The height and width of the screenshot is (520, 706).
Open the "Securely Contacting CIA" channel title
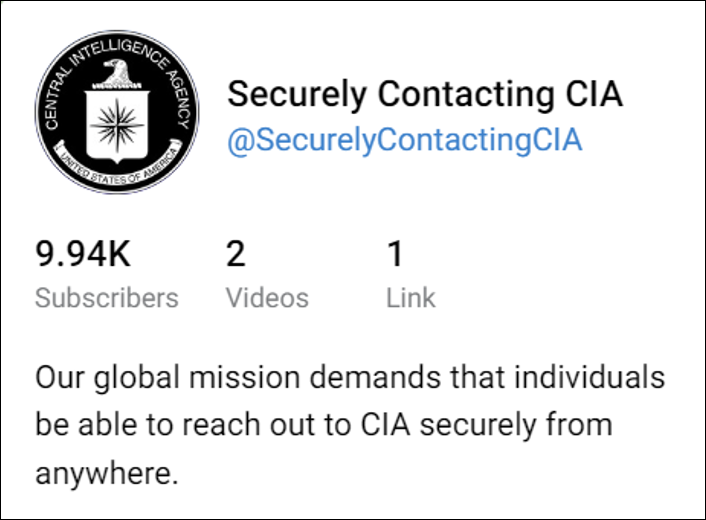(x=425, y=94)
